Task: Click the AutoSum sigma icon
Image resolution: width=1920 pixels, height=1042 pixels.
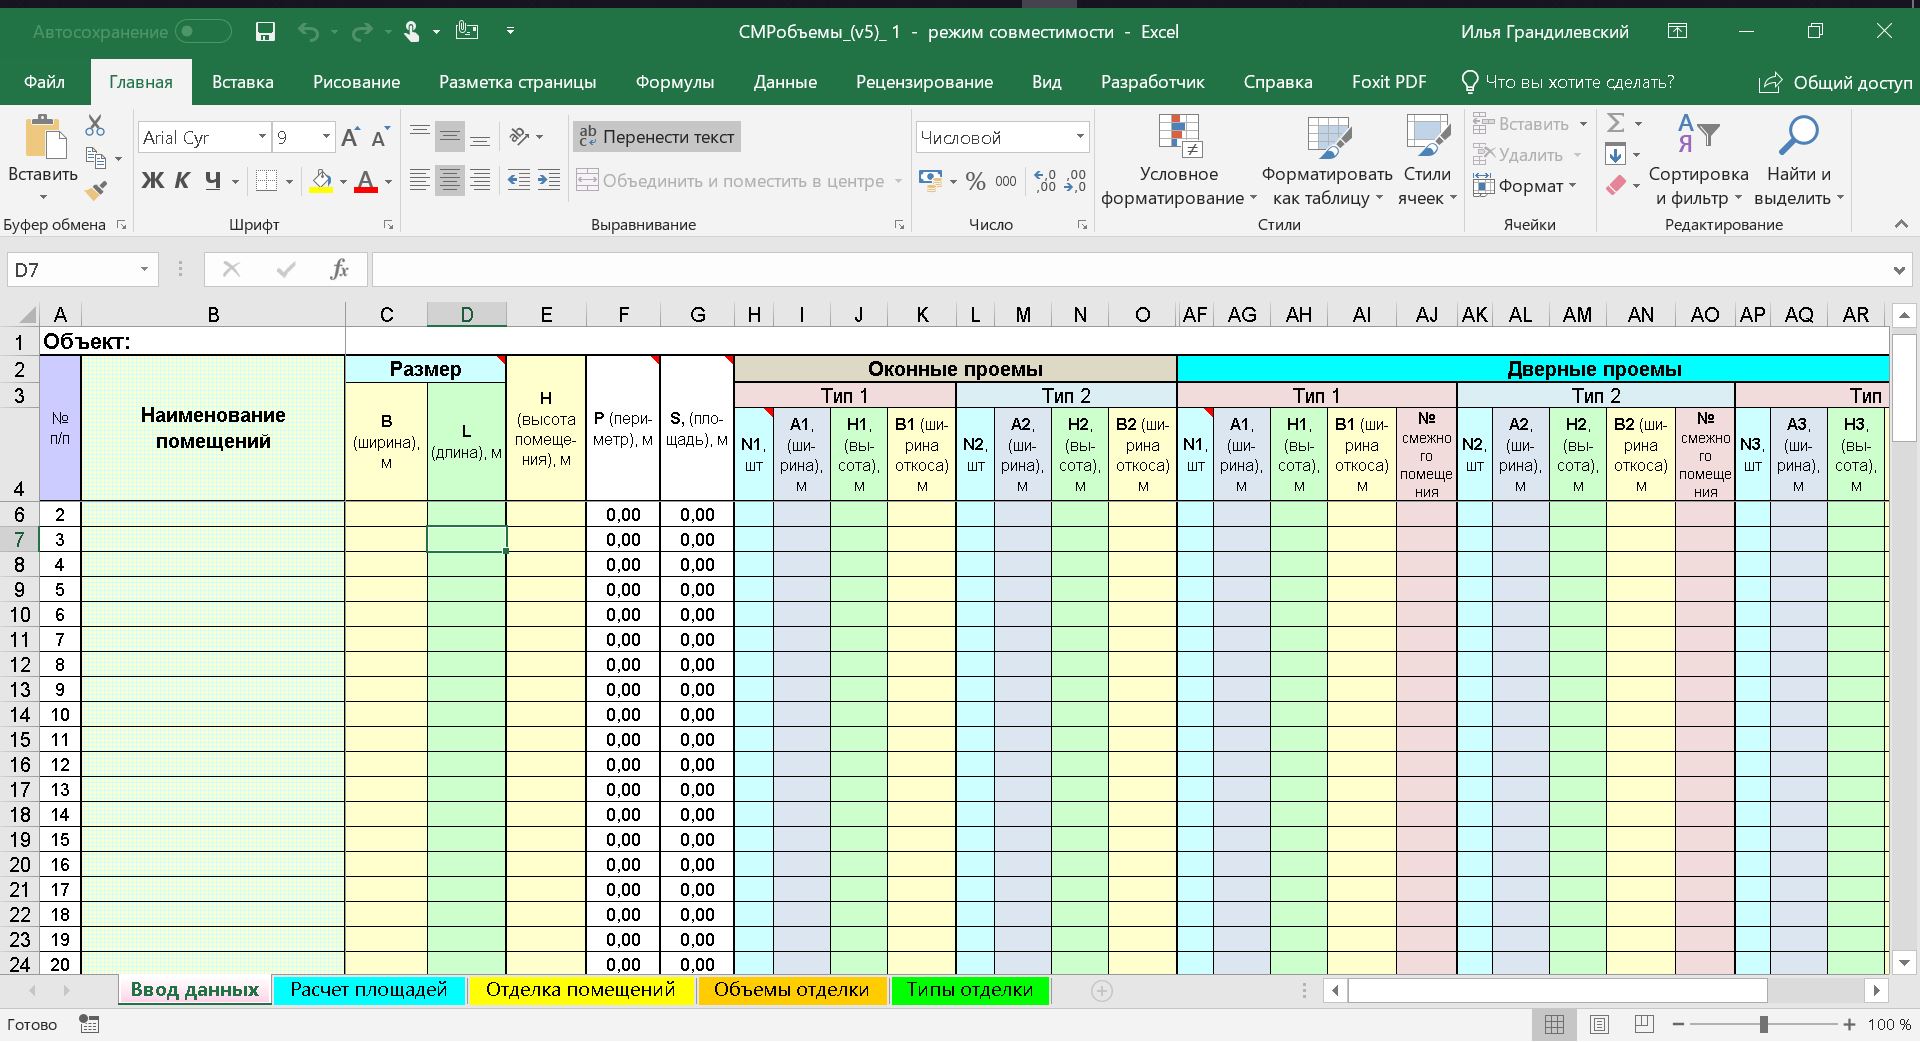Action: tap(1615, 123)
